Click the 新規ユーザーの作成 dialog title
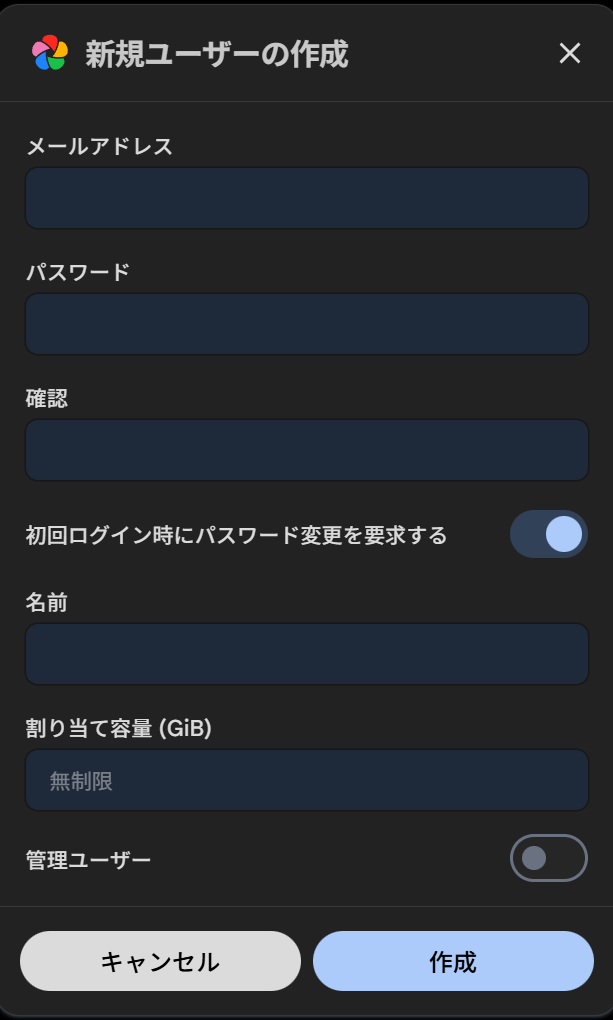This screenshot has width=613, height=1020. 216,54
